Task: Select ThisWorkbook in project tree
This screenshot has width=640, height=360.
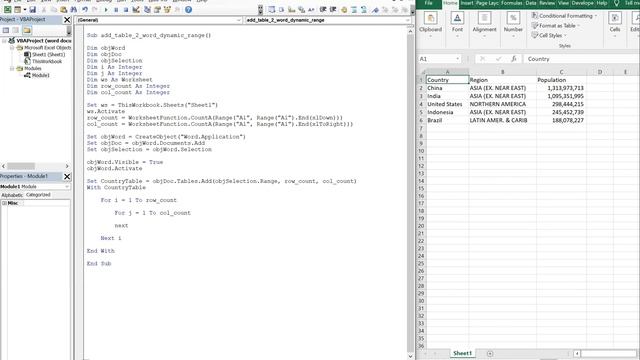Action: coord(47,61)
